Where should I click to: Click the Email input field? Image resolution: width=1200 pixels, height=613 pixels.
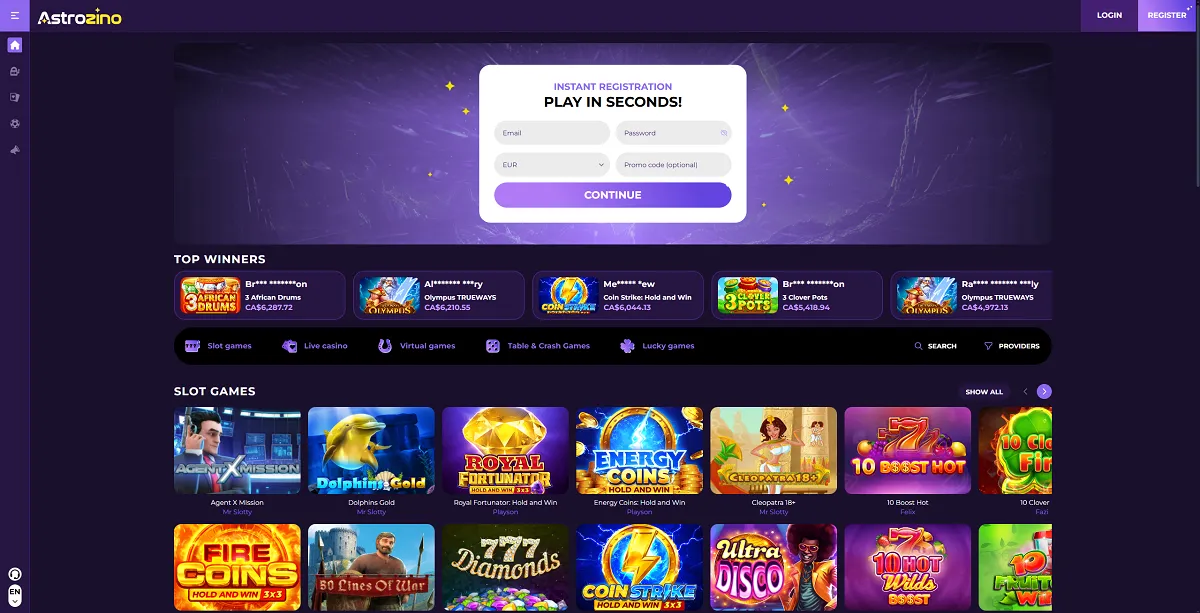[552, 133]
